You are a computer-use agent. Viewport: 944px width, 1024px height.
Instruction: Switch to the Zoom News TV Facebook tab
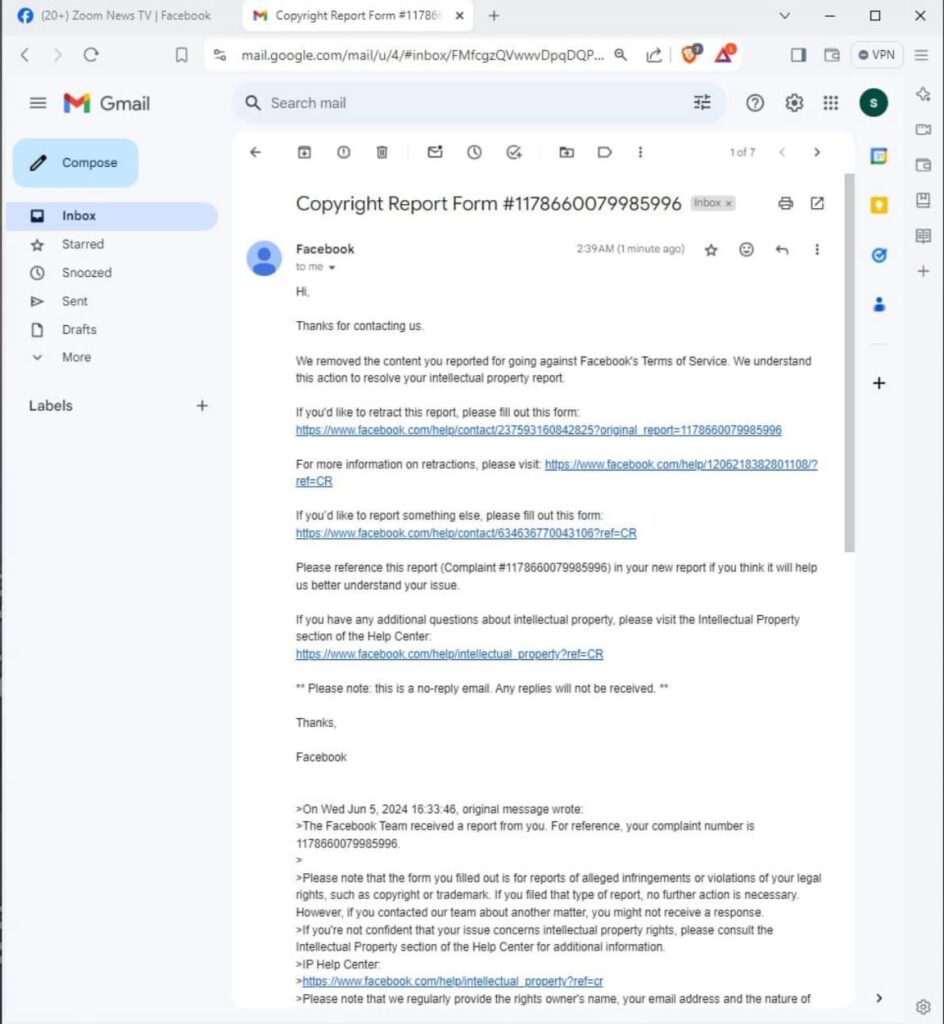tap(116, 16)
